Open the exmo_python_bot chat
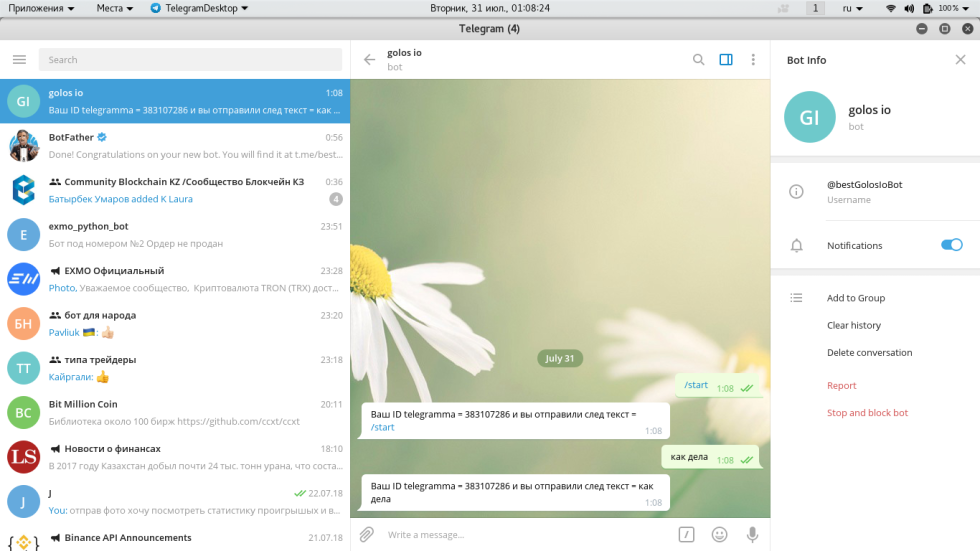This screenshot has height=551, width=980. (175, 235)
